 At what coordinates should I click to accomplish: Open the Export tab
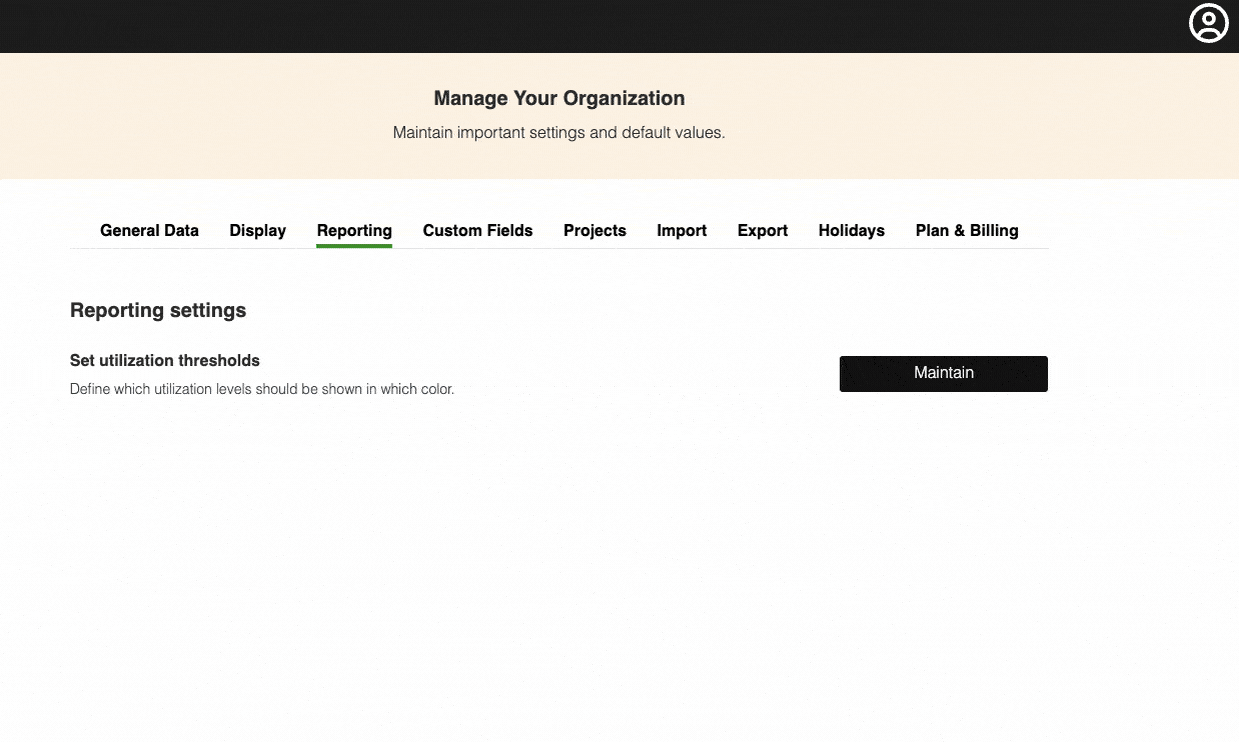(x=762, y=231)
